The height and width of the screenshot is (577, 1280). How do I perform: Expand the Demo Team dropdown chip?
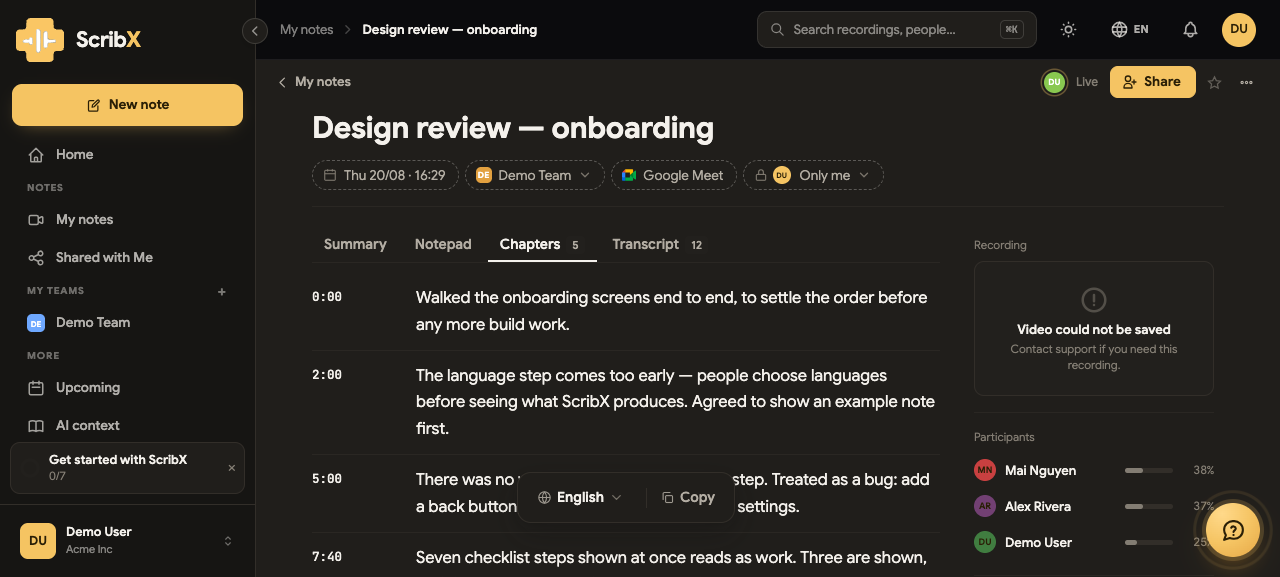point(535,175)
